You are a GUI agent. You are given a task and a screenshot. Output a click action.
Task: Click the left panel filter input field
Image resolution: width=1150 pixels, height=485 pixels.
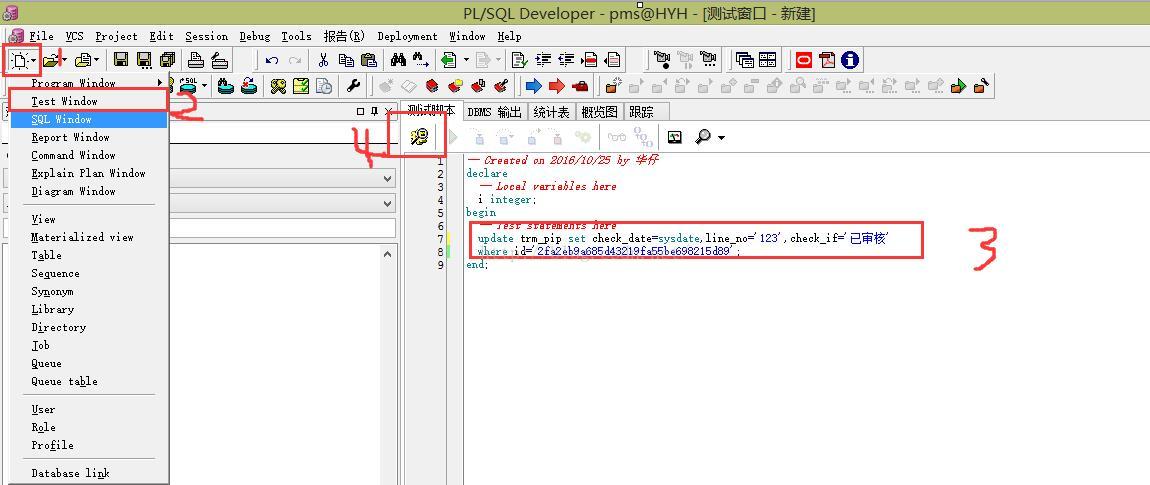click(x=282, y=227)
